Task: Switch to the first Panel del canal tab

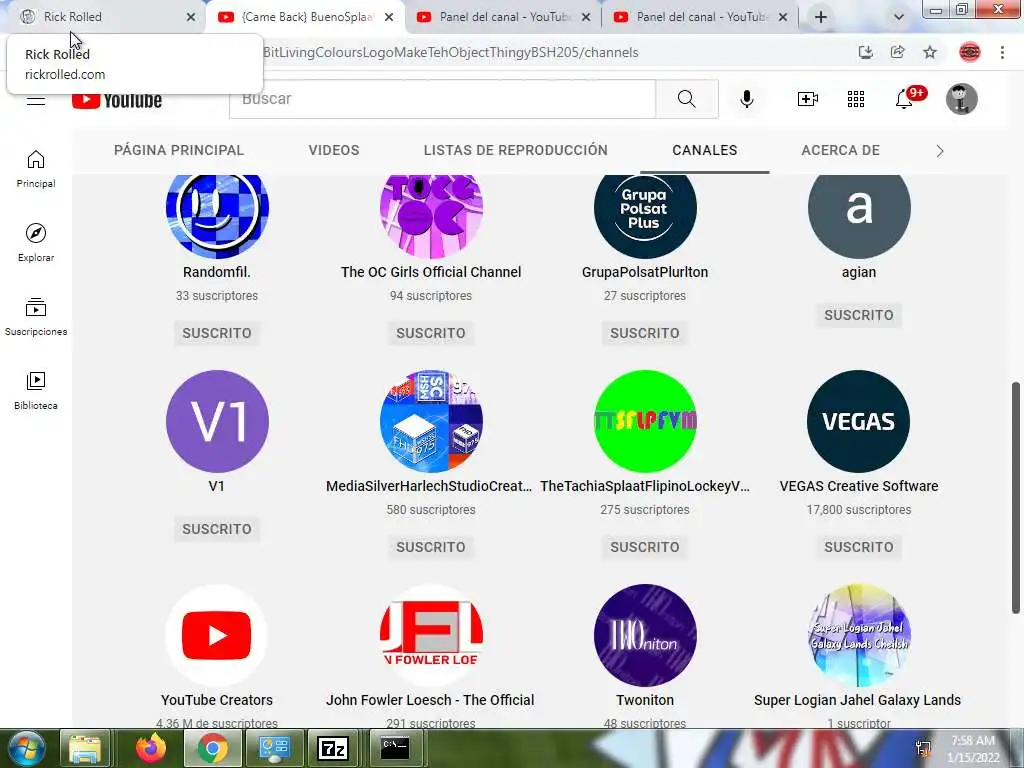Action: (x=502, y=17)
